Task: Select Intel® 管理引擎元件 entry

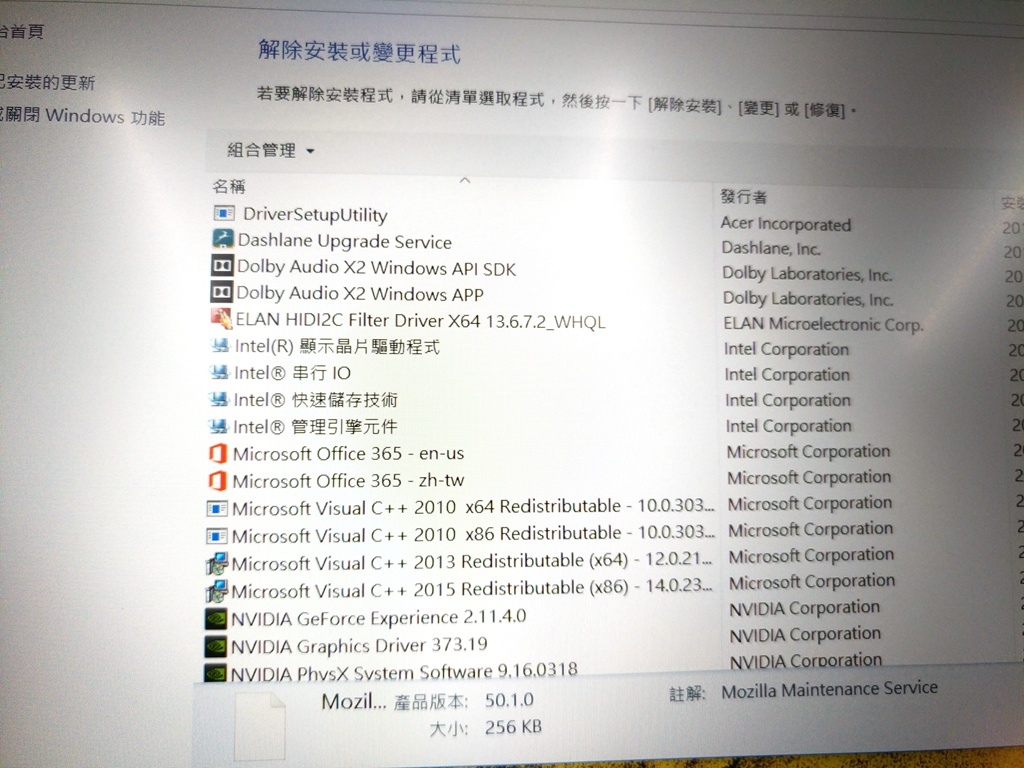Action: (x=315, y=427)
